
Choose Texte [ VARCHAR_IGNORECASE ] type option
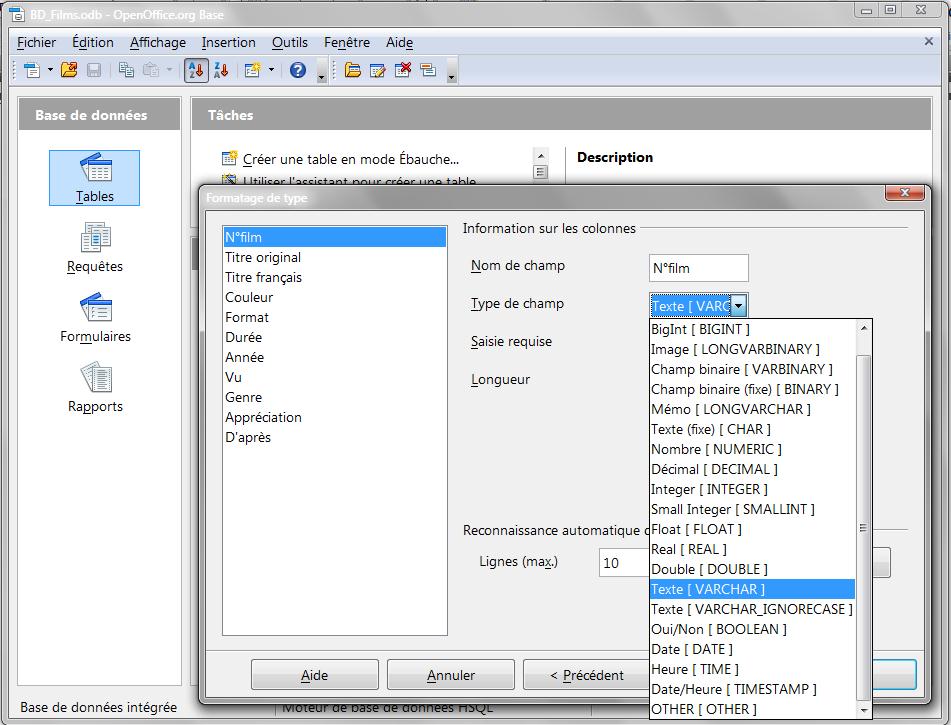tap(752, 610)
